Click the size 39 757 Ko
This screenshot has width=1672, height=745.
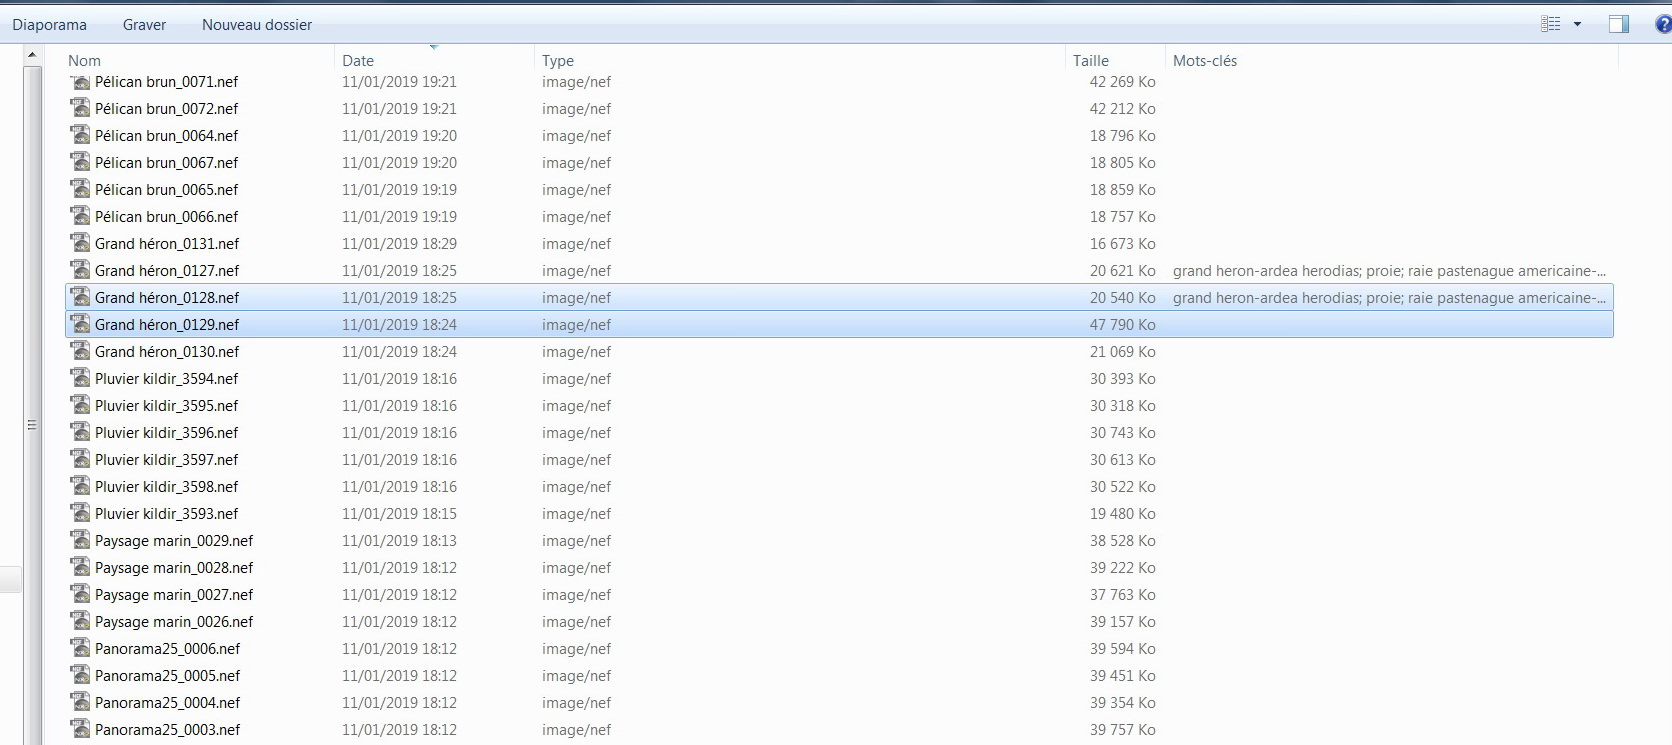[x=1122, y=729]
